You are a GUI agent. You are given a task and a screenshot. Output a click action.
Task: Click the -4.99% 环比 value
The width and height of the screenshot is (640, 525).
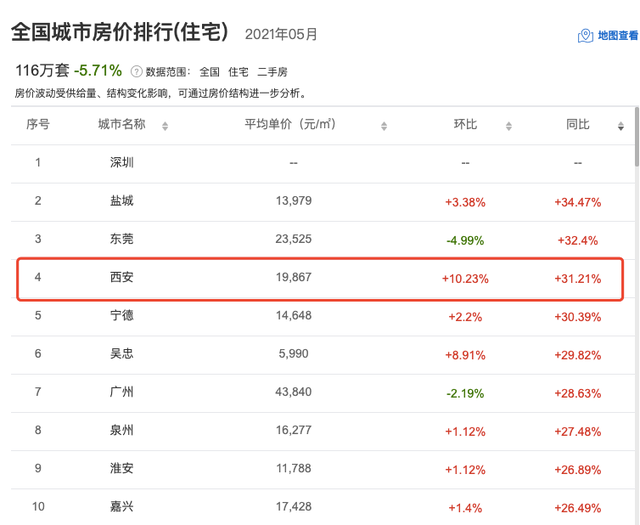click(465, 240)
